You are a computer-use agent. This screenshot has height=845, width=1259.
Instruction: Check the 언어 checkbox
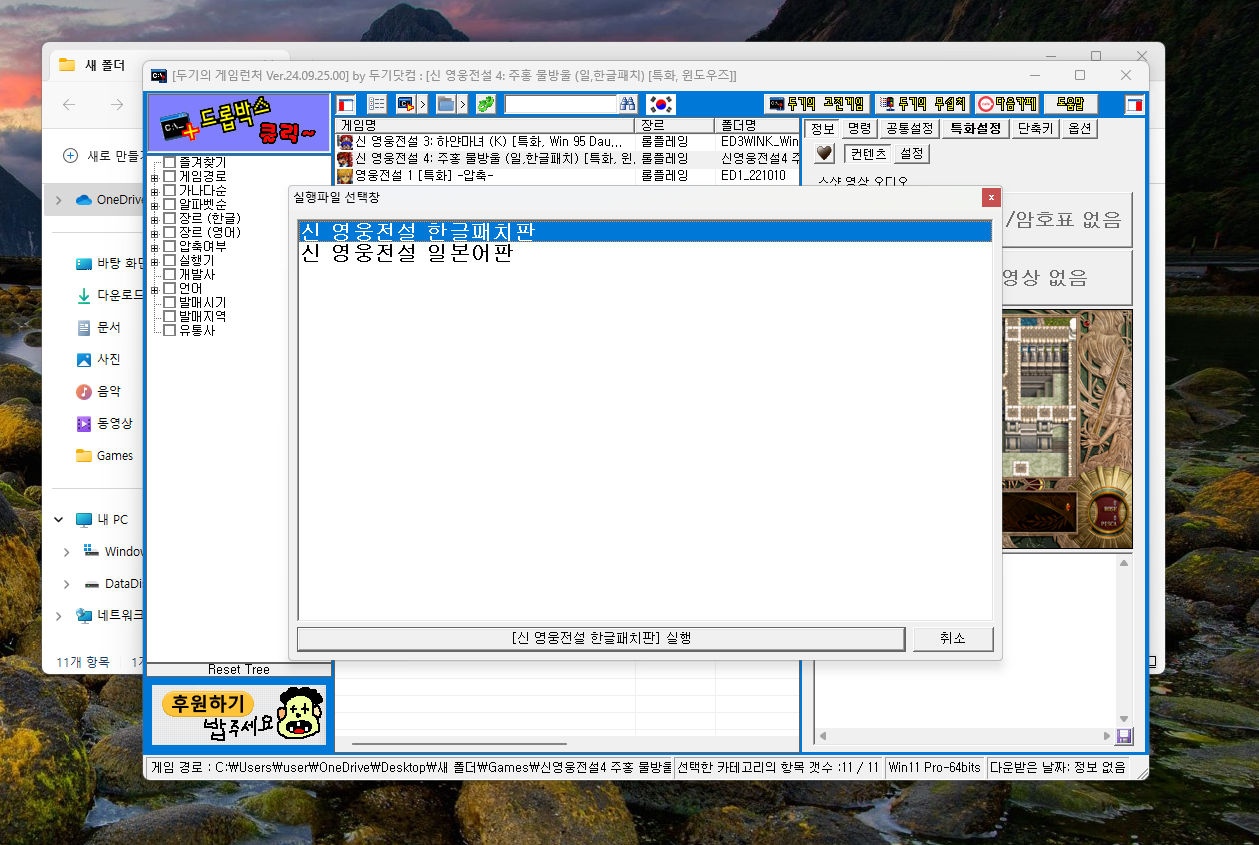[170, 288]
